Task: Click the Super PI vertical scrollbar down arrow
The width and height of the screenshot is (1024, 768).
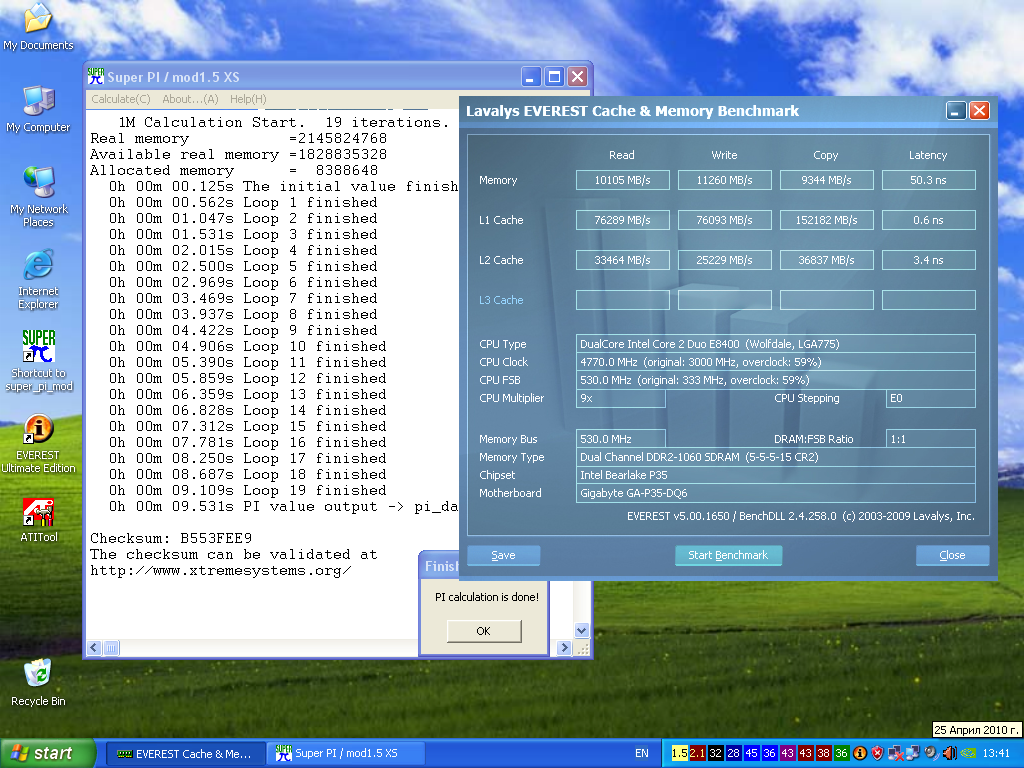Action: click(x=582, y=630)
